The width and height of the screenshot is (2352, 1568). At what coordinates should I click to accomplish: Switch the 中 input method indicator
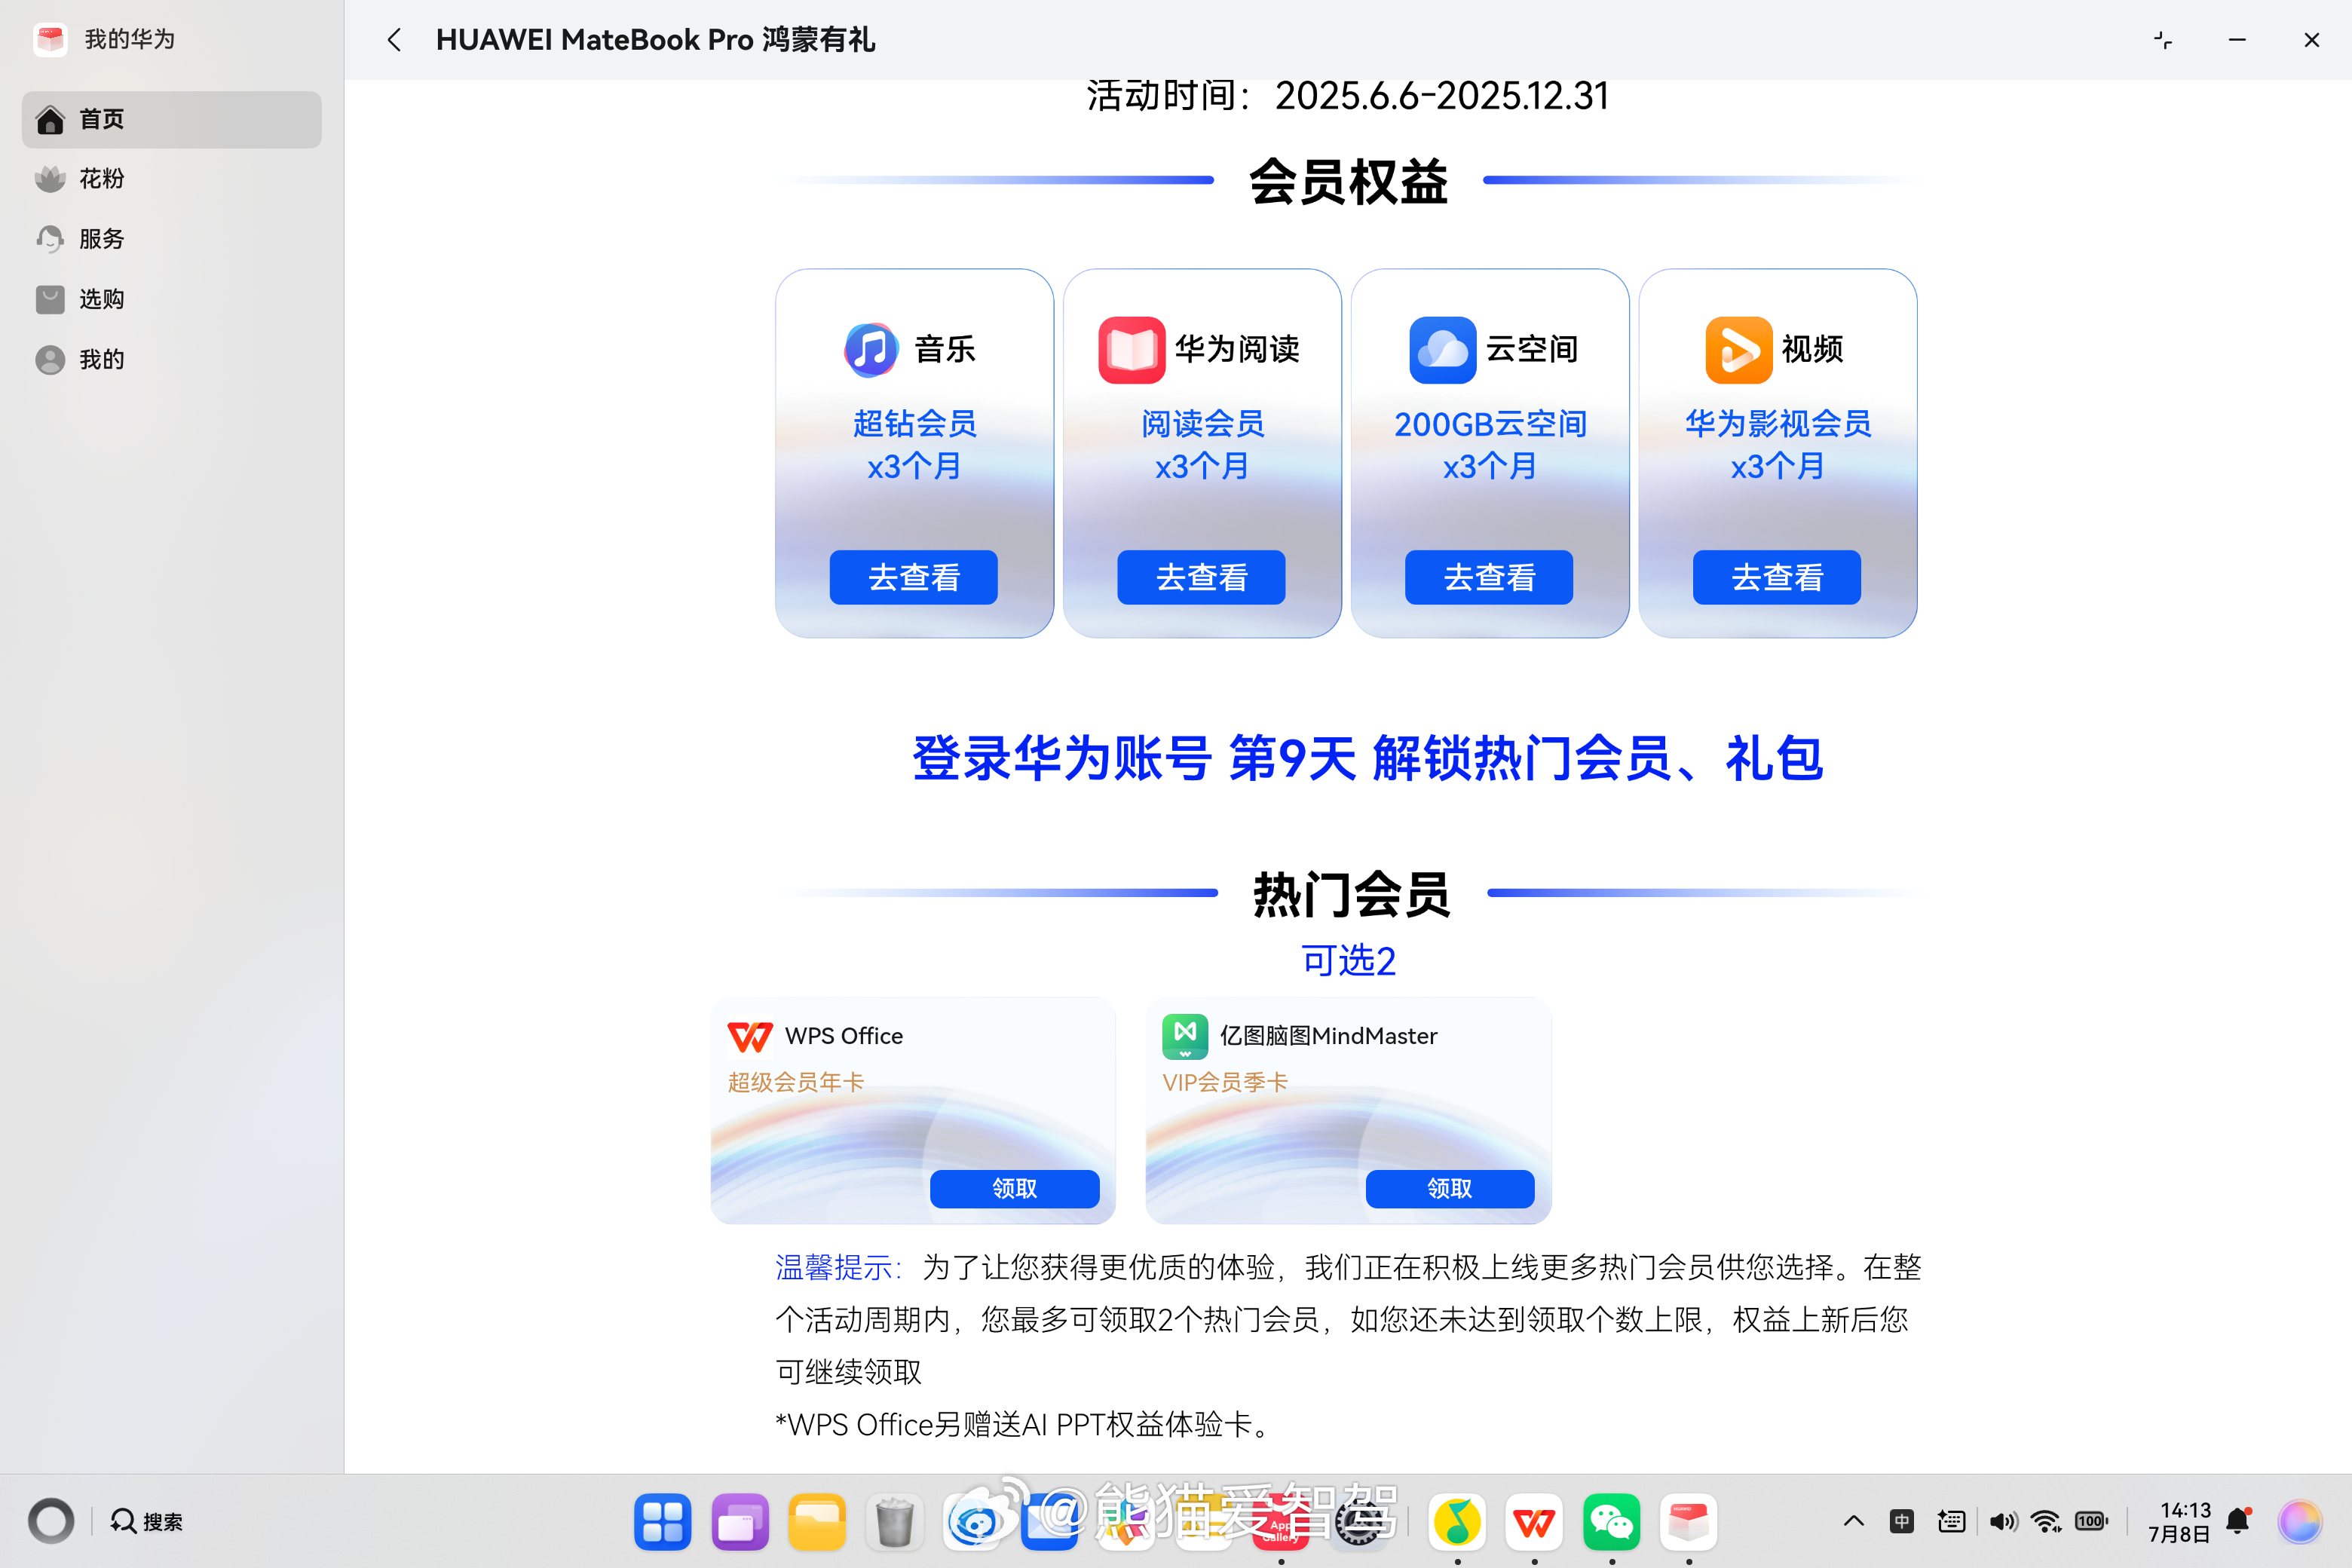pyautogui.click(x=1901, y=1522)
